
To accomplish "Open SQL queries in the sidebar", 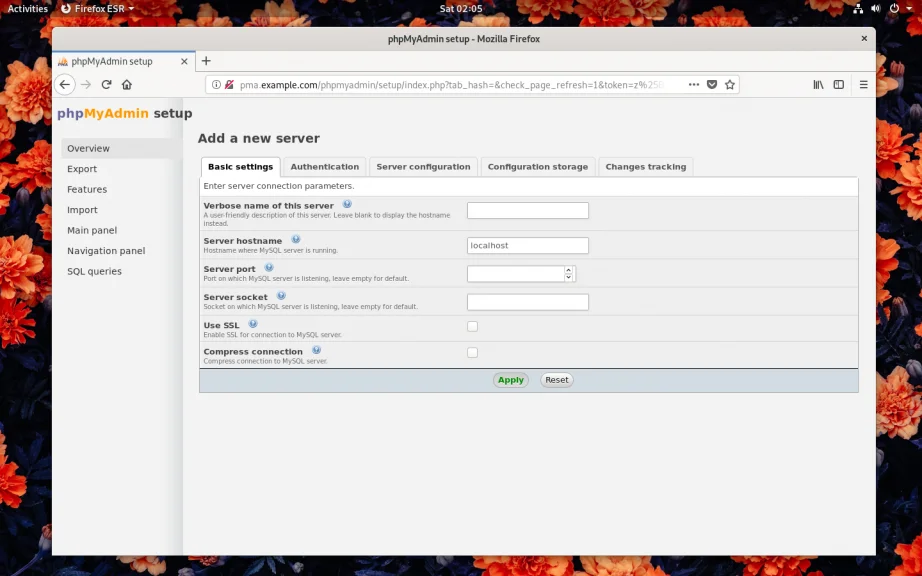I will coord(94,271).
